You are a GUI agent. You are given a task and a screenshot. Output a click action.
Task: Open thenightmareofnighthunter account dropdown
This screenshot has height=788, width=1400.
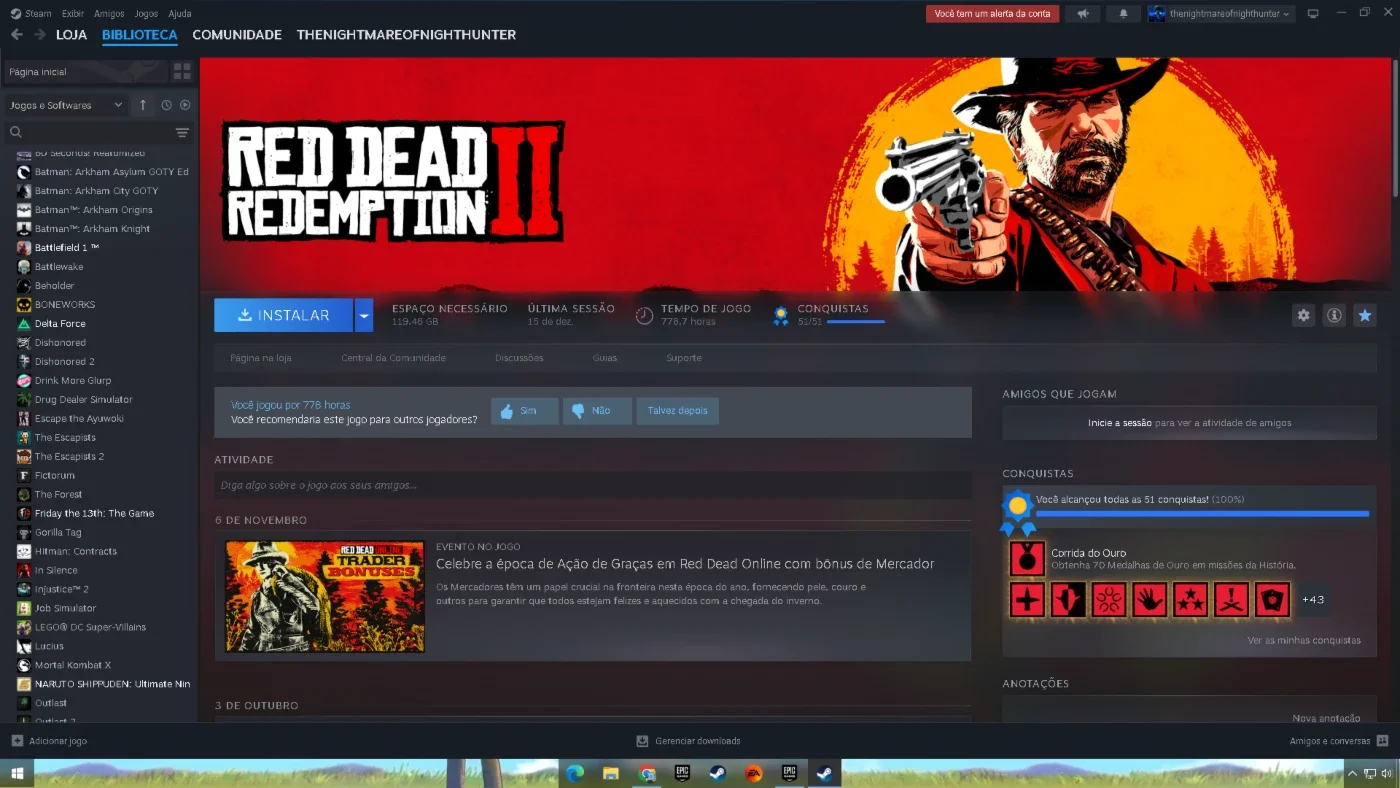click(1221, 14)
